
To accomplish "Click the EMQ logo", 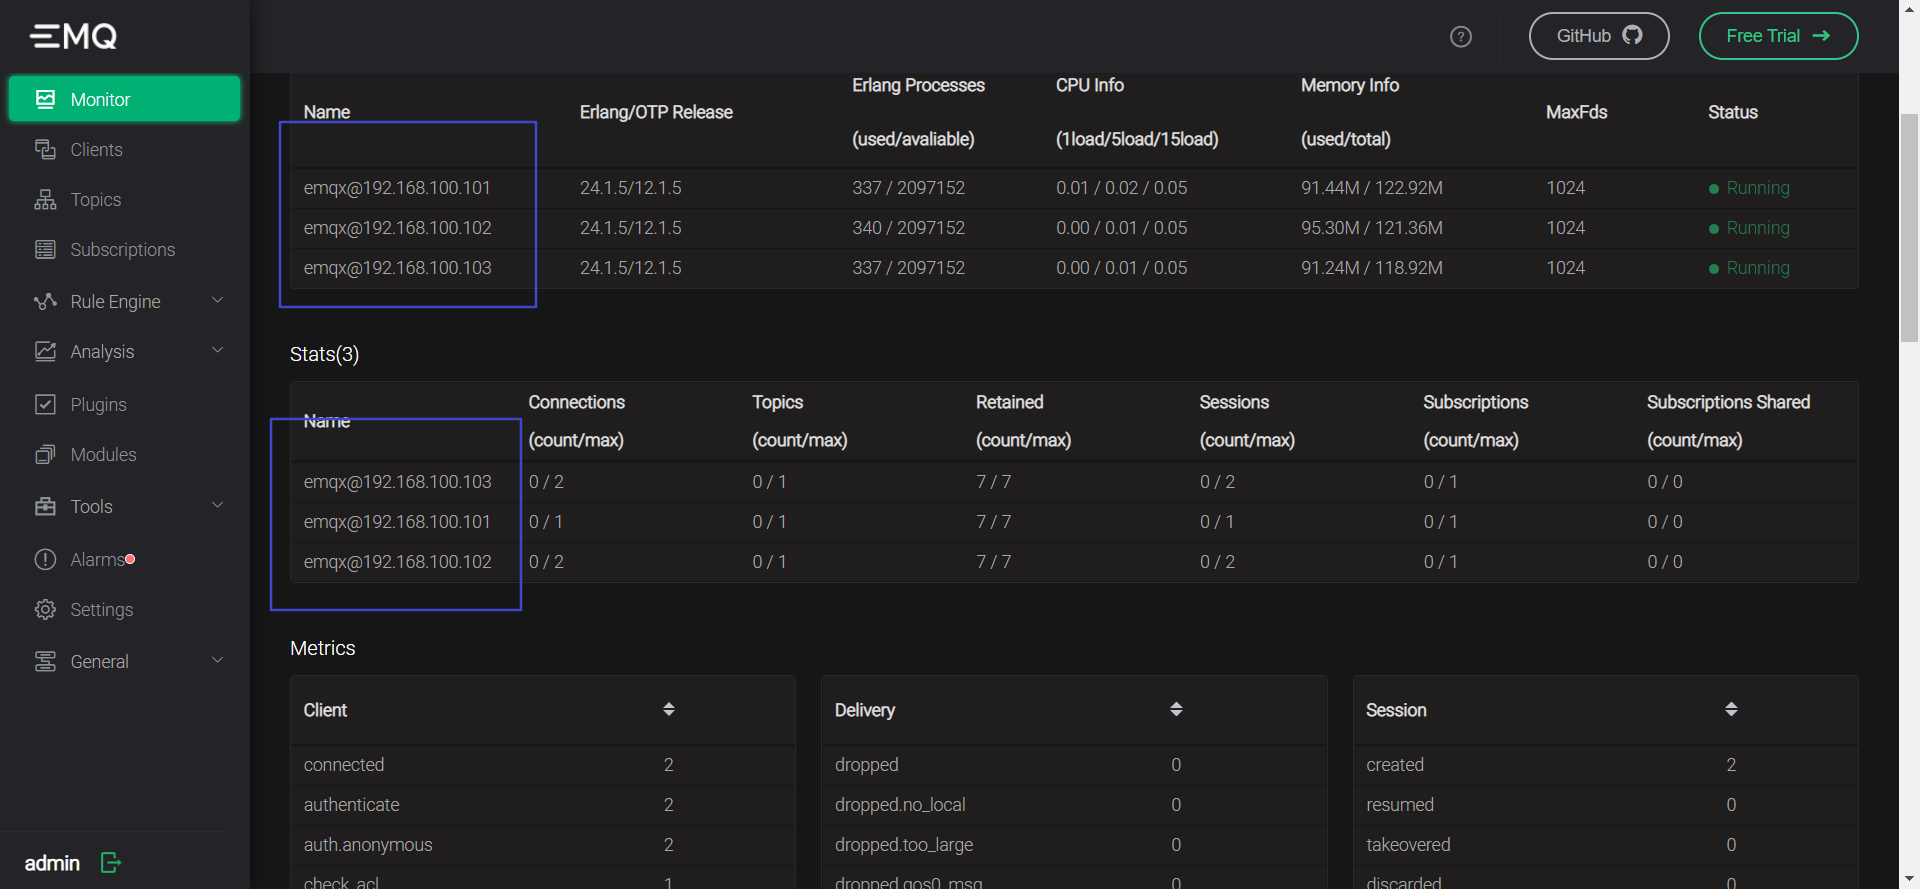I will (74, 36).
